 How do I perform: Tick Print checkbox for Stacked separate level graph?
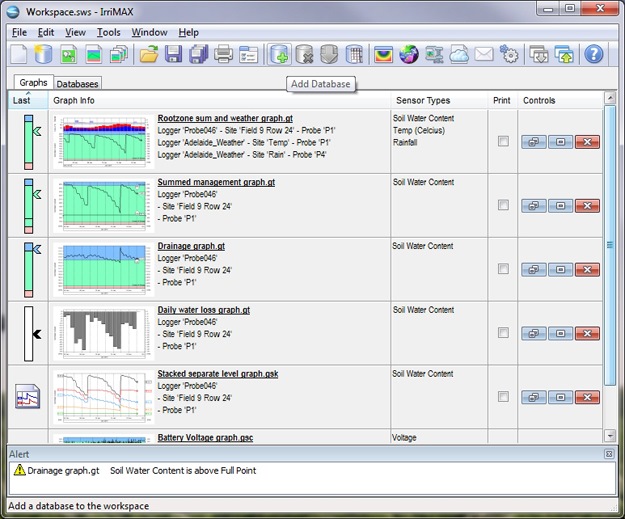503,396
